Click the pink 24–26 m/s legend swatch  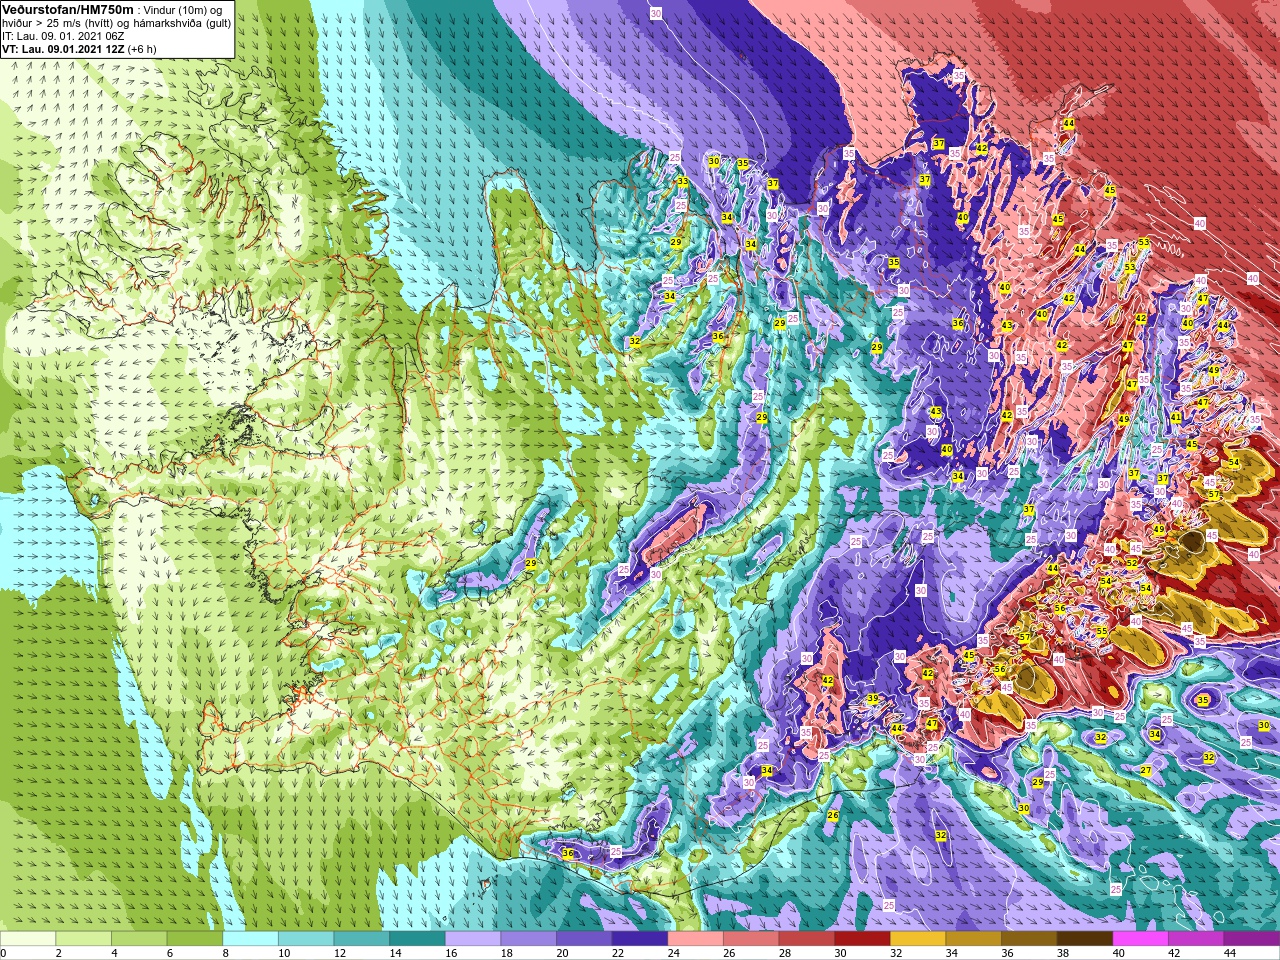tap(696, 939)
